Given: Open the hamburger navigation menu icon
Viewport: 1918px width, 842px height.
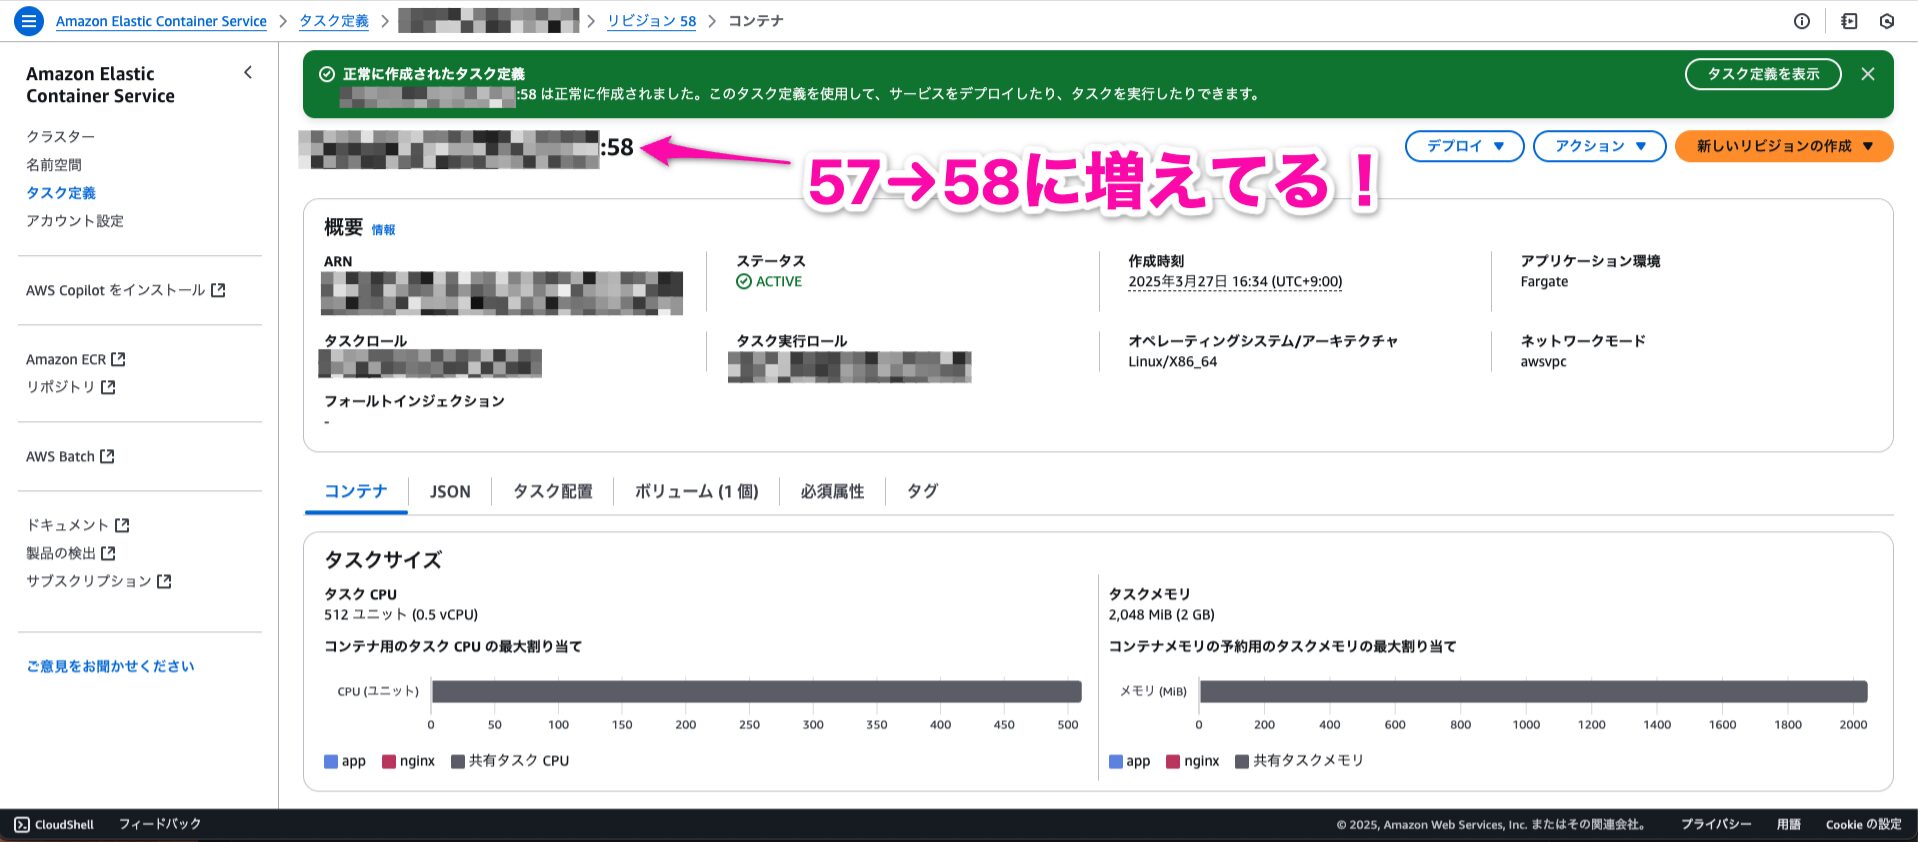Looking at the screenshot, I should 29,20.
